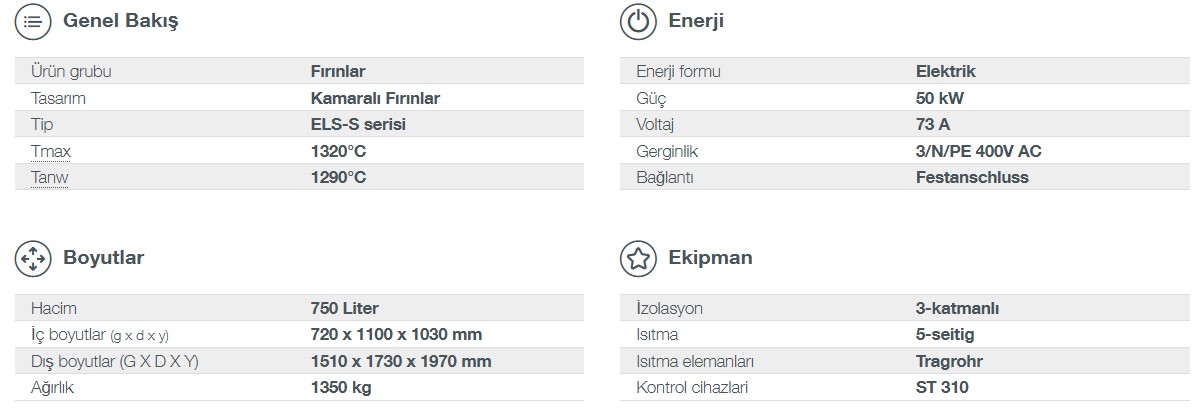
Task: Click the ELS-S serisi type value
Action: (x=358, y=124)
